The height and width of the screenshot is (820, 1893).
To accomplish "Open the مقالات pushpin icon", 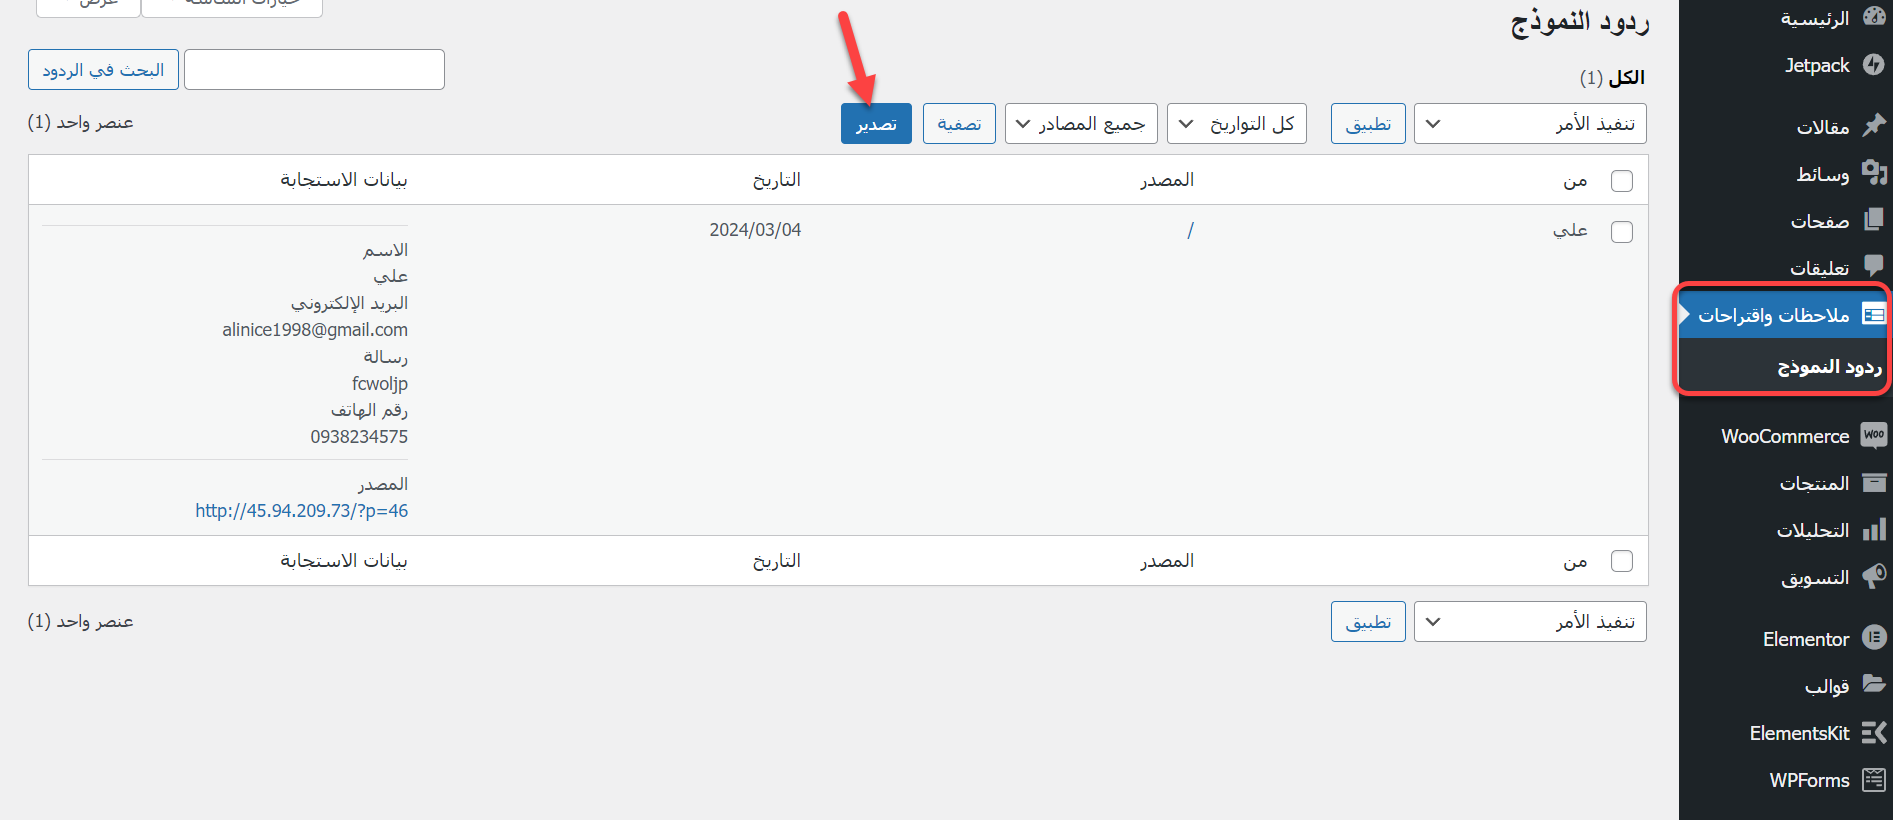I will click(1874, 126).
